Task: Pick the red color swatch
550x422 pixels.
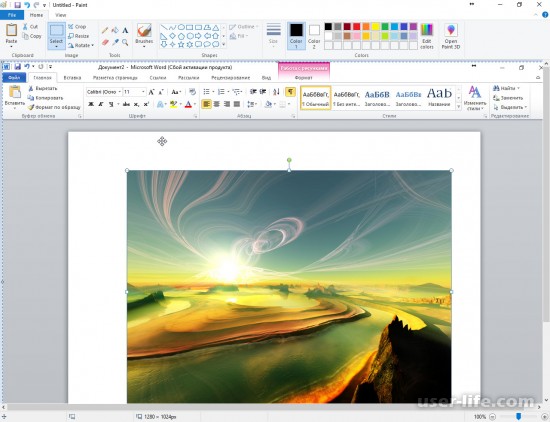Action: pyautogui.click(x=356, y=27)
